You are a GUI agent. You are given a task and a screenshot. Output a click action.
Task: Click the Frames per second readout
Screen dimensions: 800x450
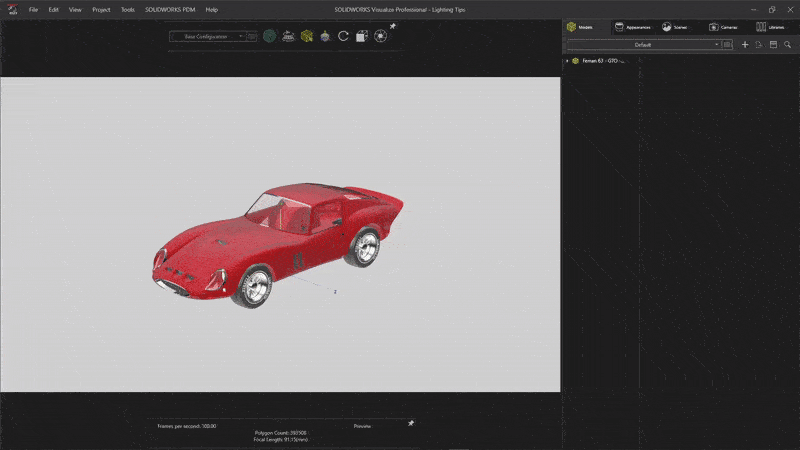(187, 426)
